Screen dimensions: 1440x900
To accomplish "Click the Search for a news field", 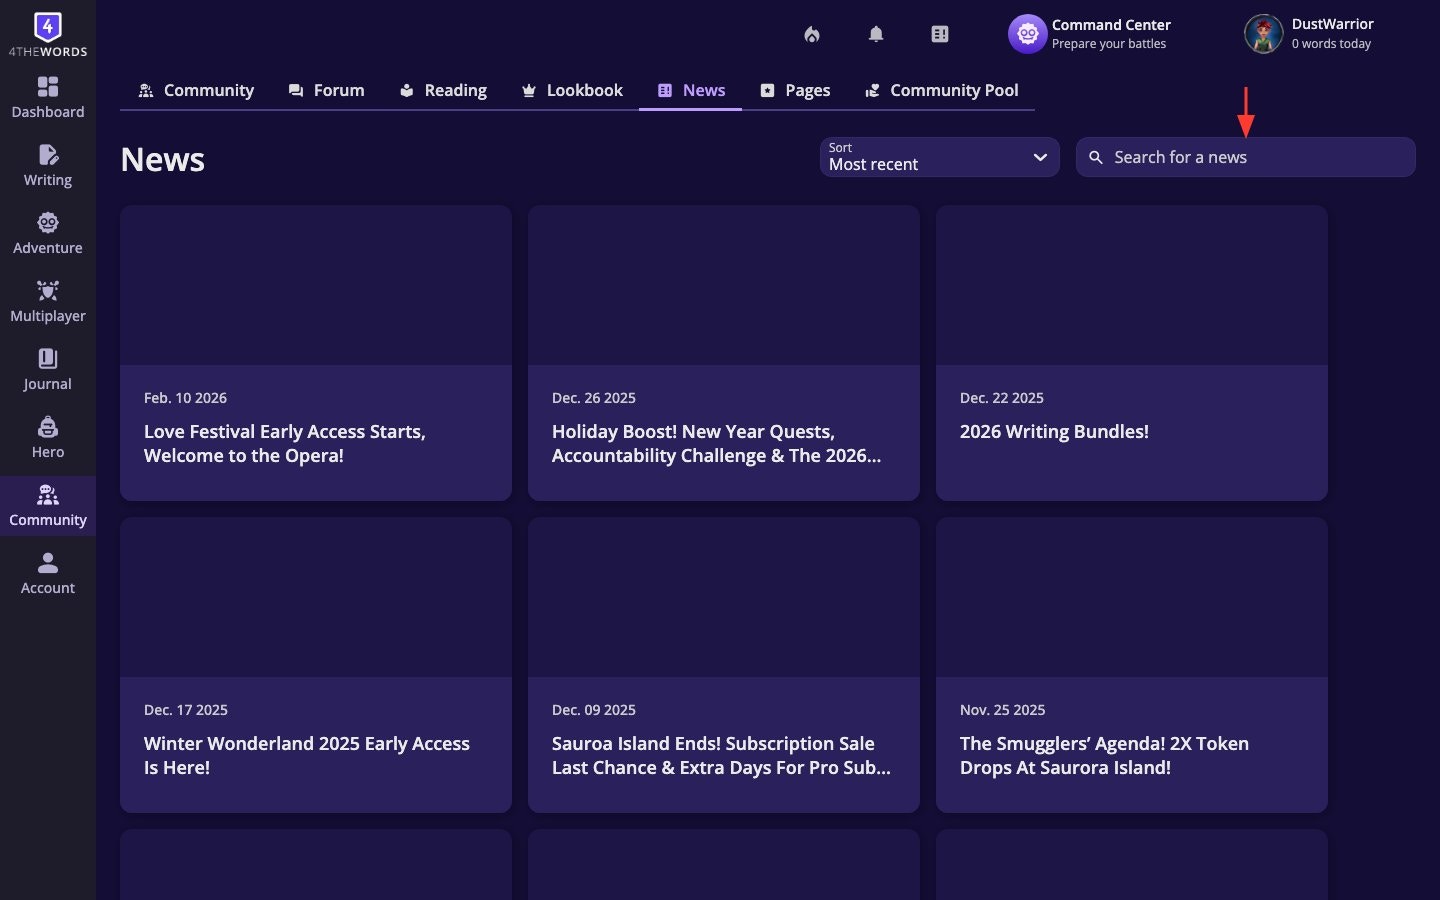I will tap(1245, 157).
